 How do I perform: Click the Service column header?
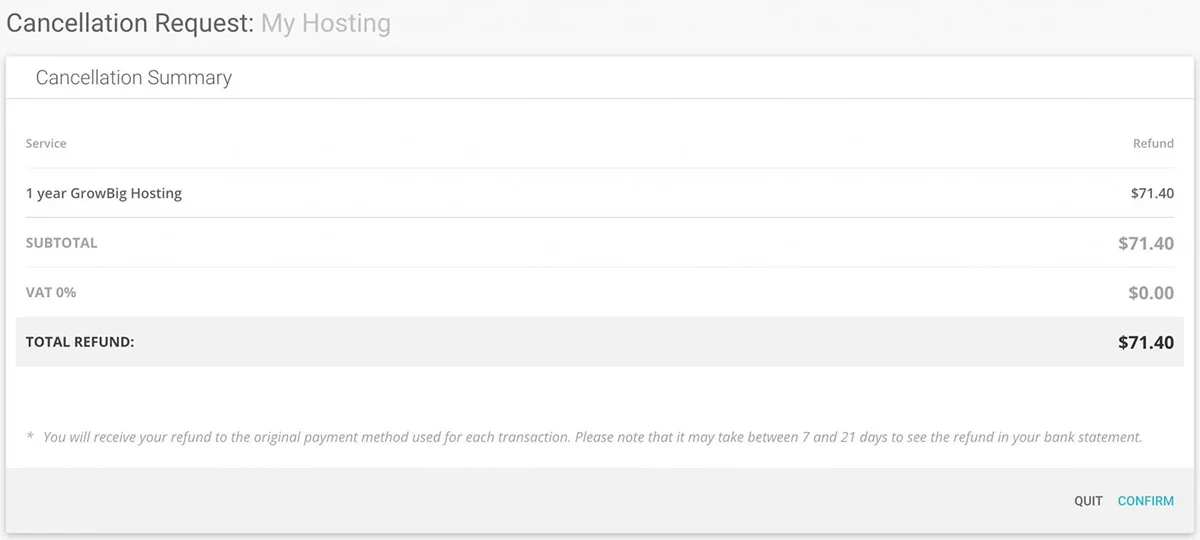point(46,144)
